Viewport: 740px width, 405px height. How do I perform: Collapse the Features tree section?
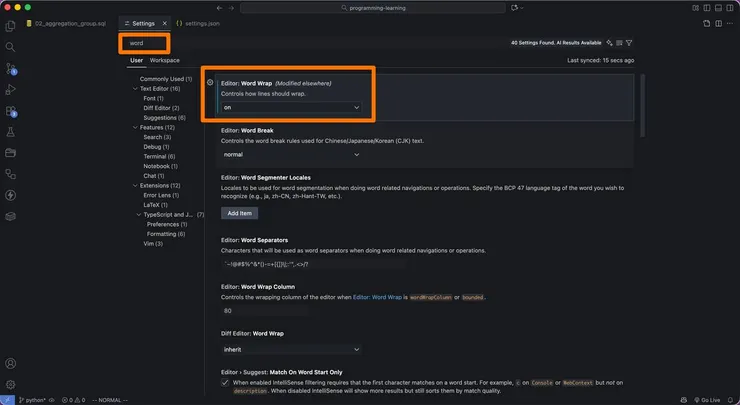pos(135,127)
